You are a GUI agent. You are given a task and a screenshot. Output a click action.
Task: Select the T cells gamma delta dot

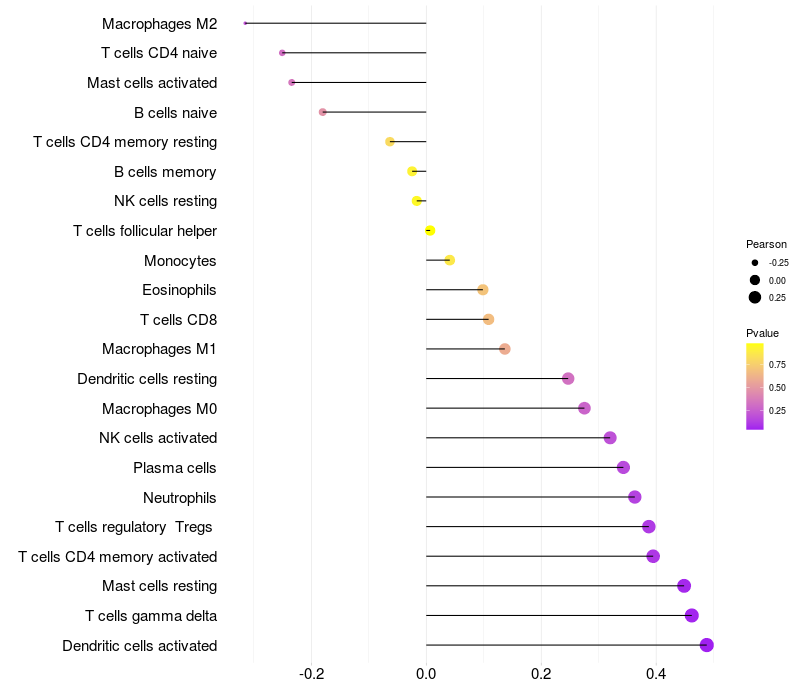click(x=691, y=615)
